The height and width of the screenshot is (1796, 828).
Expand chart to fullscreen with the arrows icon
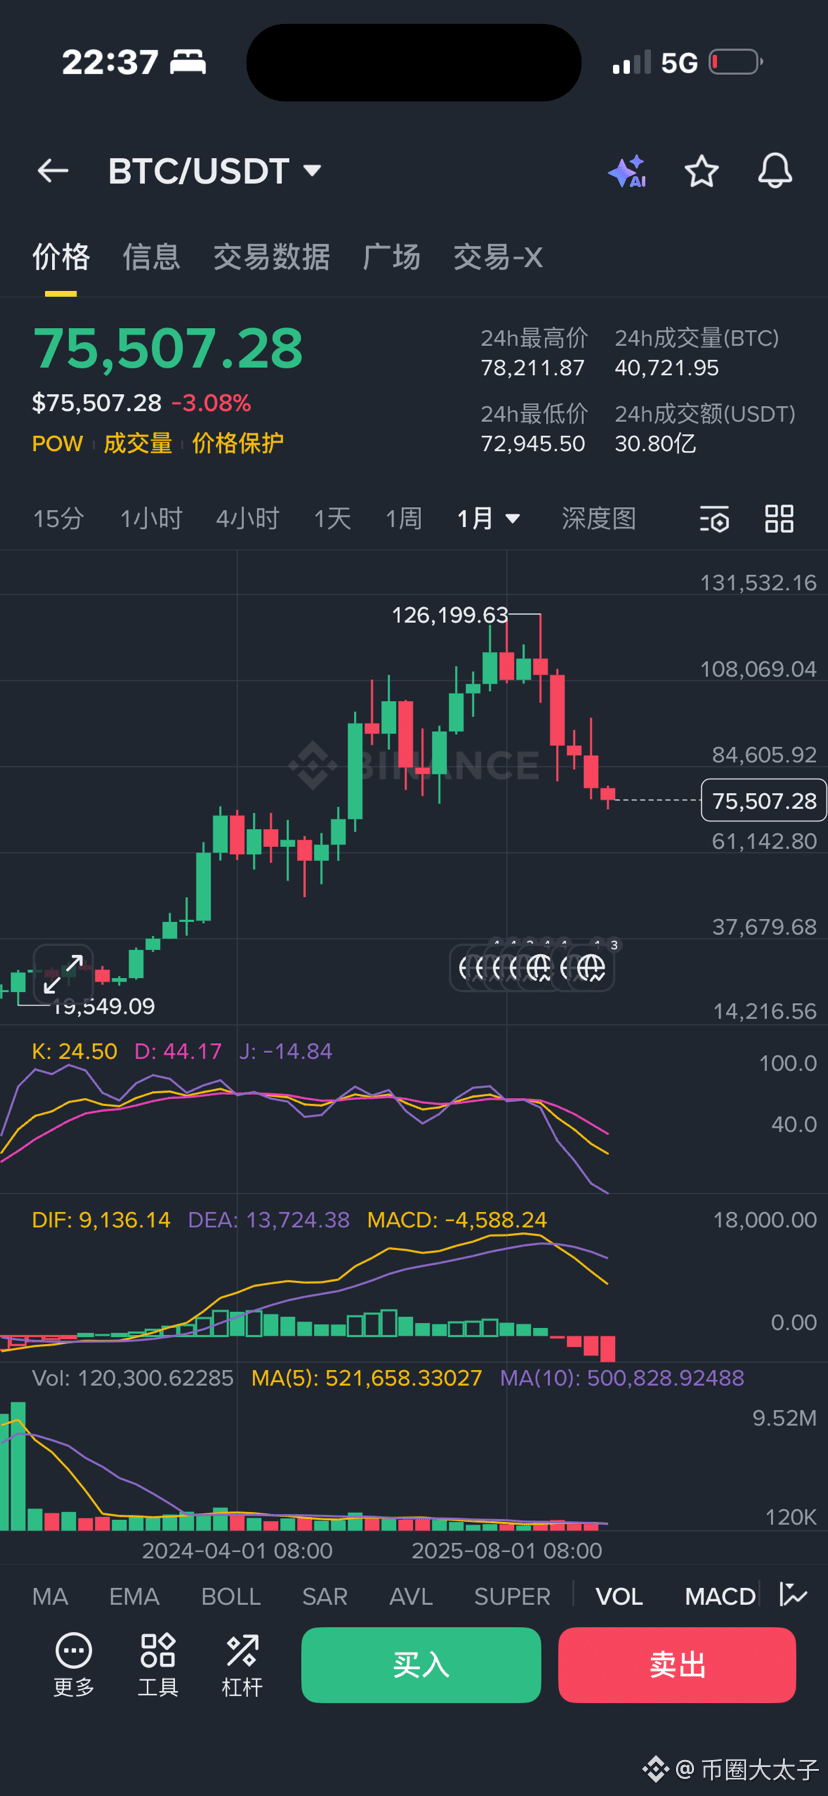[x=63, y=973]
